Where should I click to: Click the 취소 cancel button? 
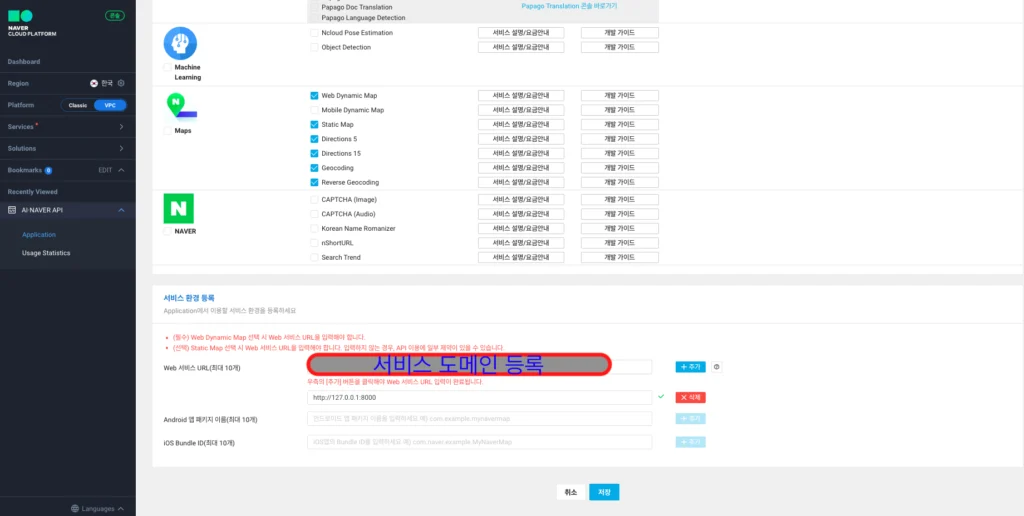tap(571, 492)
